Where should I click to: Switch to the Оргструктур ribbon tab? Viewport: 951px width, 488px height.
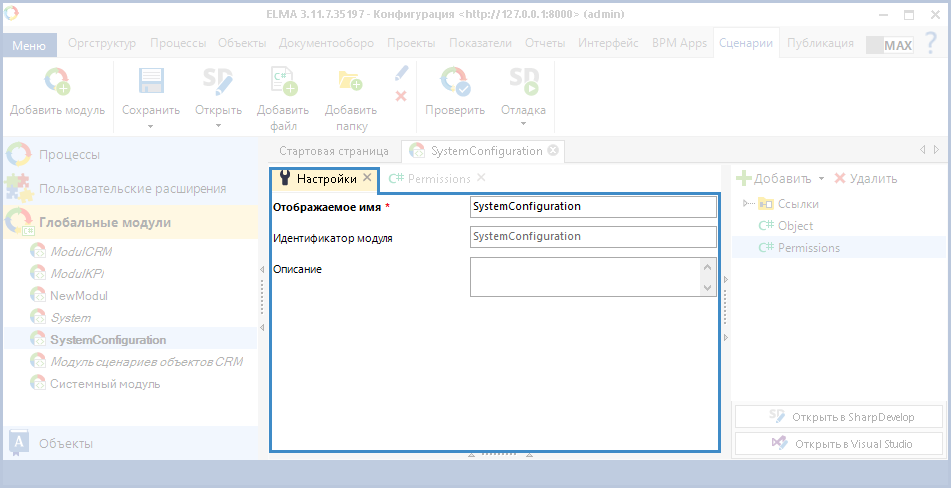click(102, 43)
